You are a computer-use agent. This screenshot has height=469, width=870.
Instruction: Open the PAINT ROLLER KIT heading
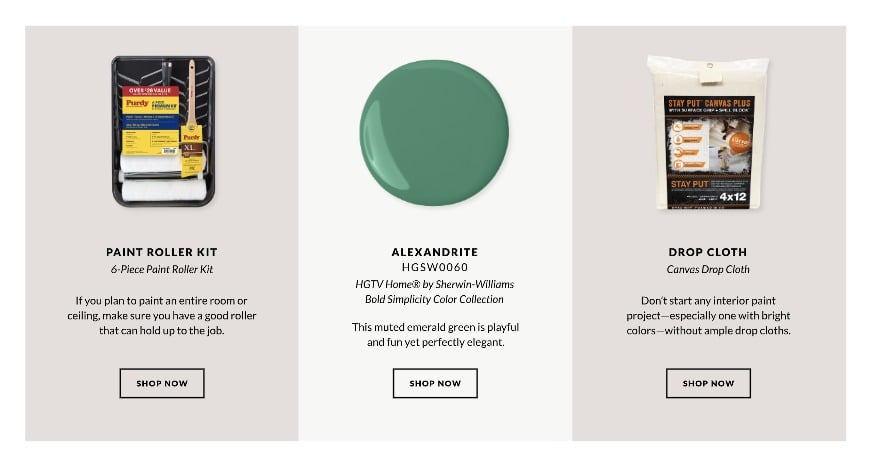[162, 252]
